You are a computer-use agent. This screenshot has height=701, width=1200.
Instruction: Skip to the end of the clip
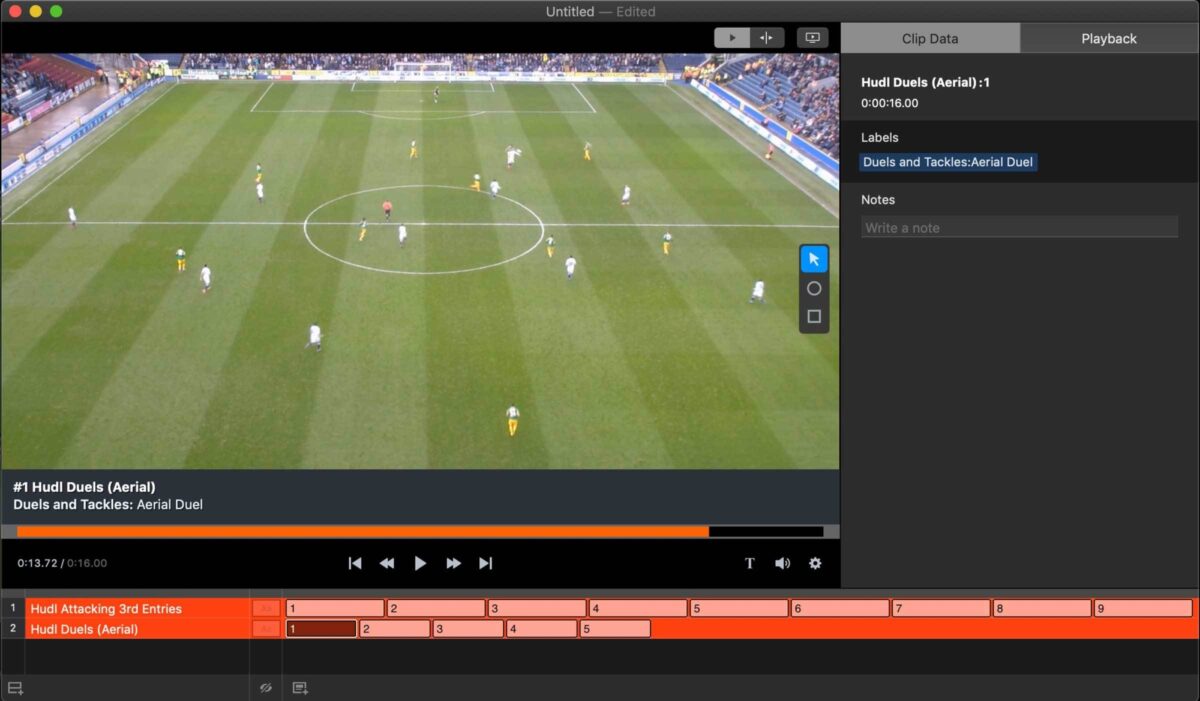[x=486, y=563]
